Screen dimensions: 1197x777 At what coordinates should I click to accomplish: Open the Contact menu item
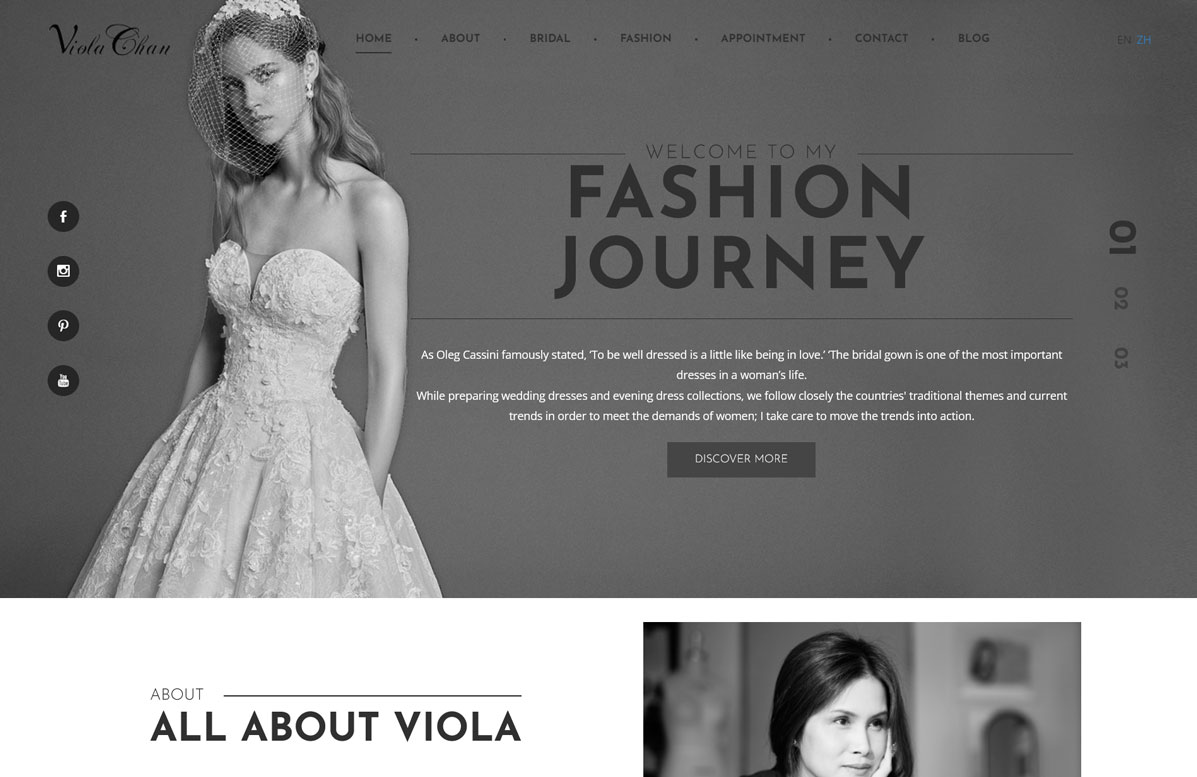click(x=881, y=38)
